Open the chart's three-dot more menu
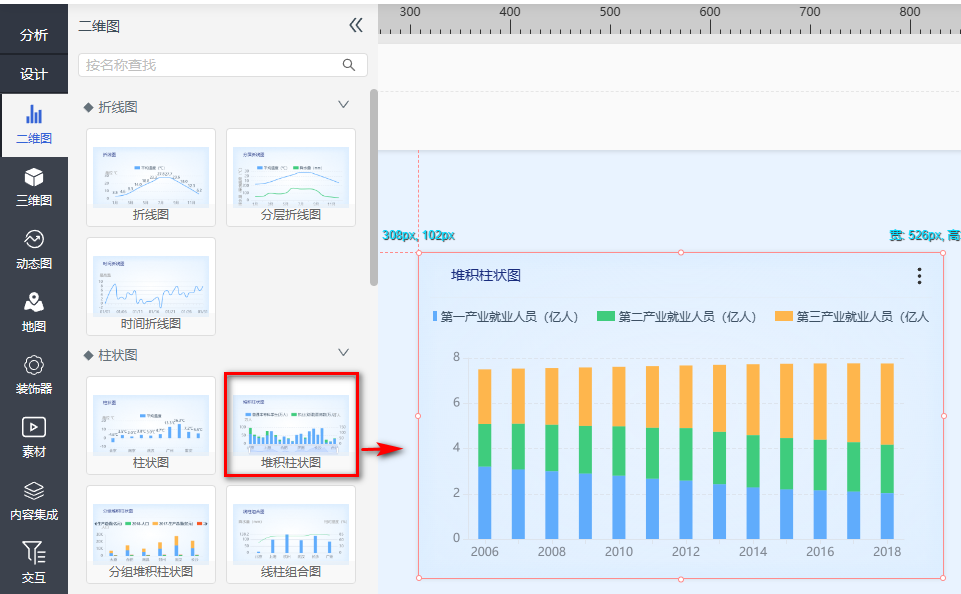961x594 pixels. 919,276
